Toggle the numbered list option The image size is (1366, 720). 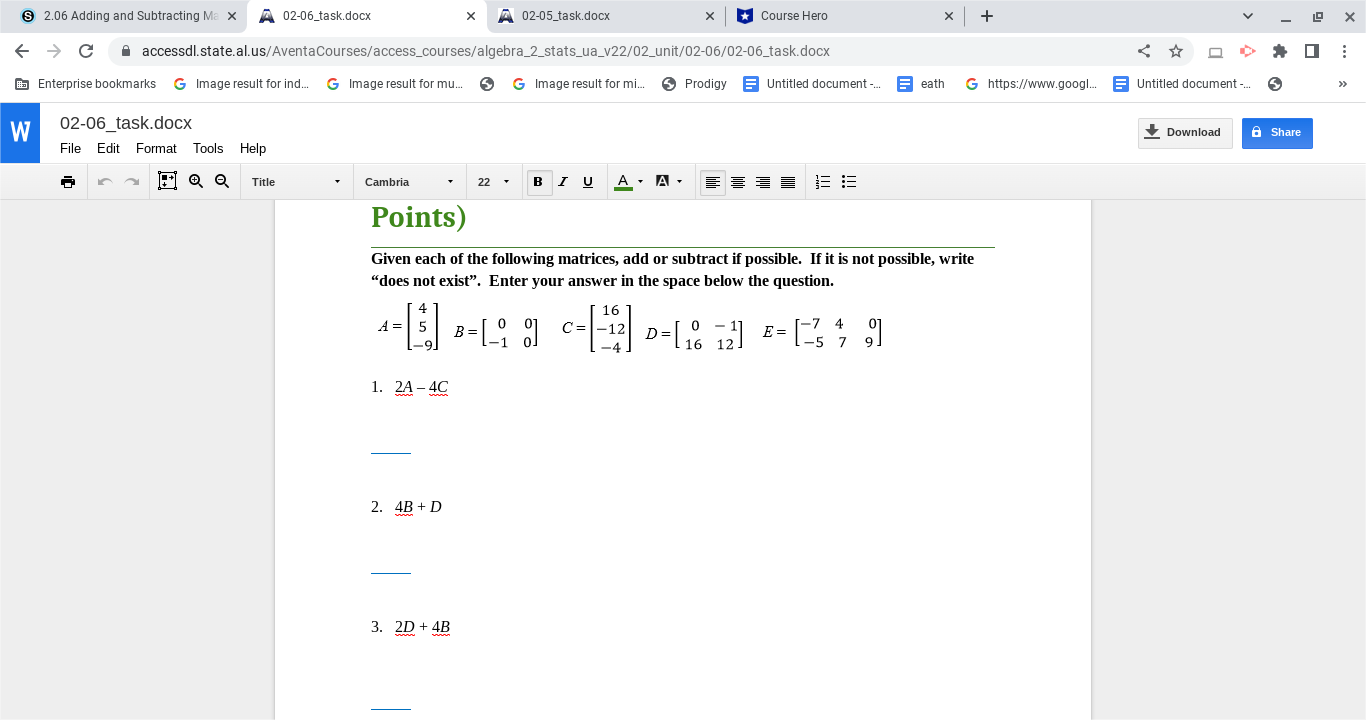pos(822,181)
